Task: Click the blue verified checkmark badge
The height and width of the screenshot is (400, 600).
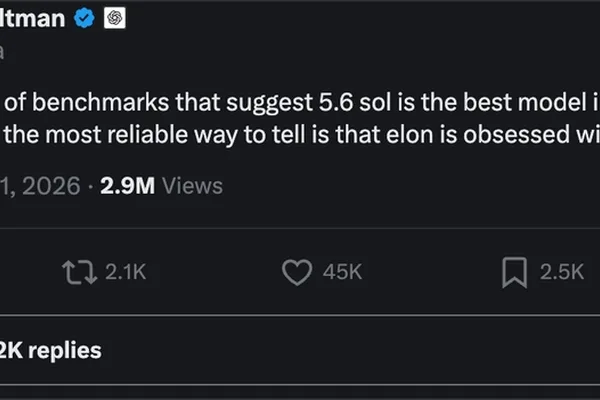Action: coord(84,18)
